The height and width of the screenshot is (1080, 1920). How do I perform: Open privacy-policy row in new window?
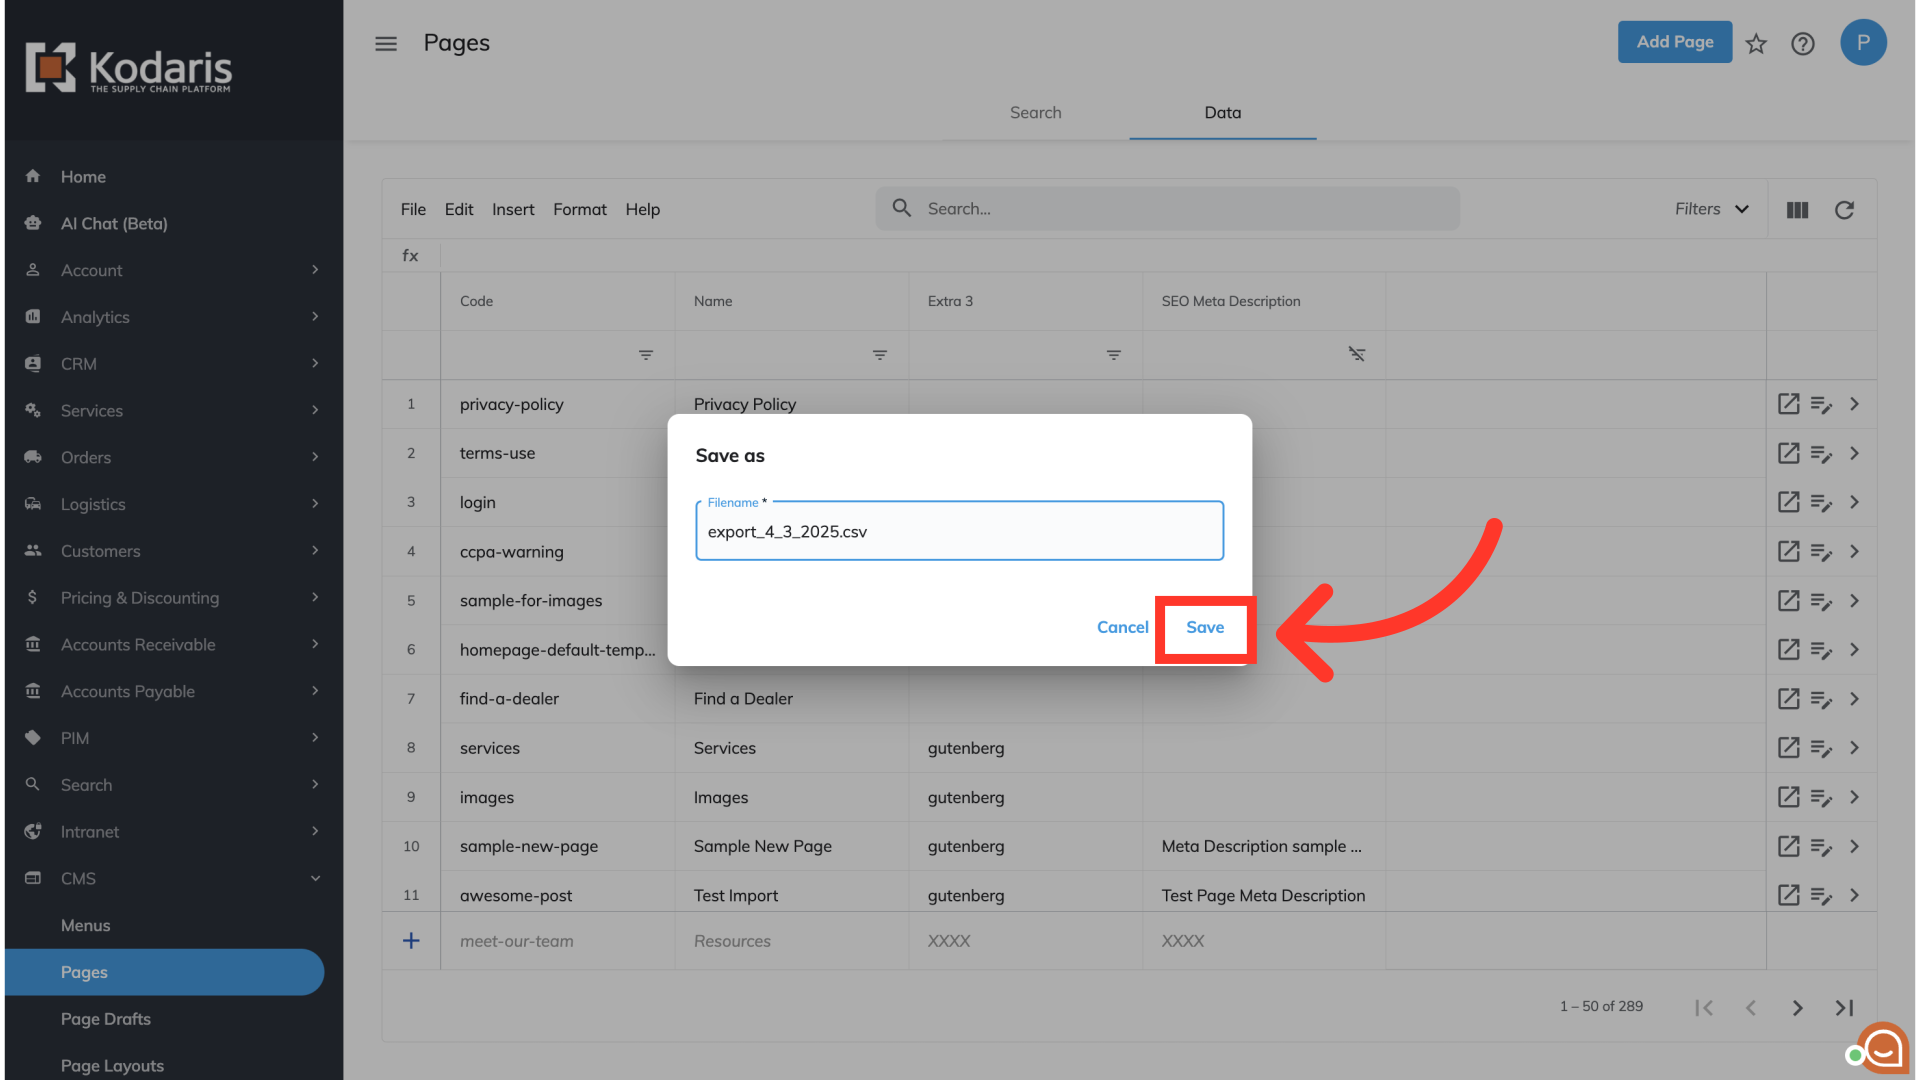click(1788, 404)
